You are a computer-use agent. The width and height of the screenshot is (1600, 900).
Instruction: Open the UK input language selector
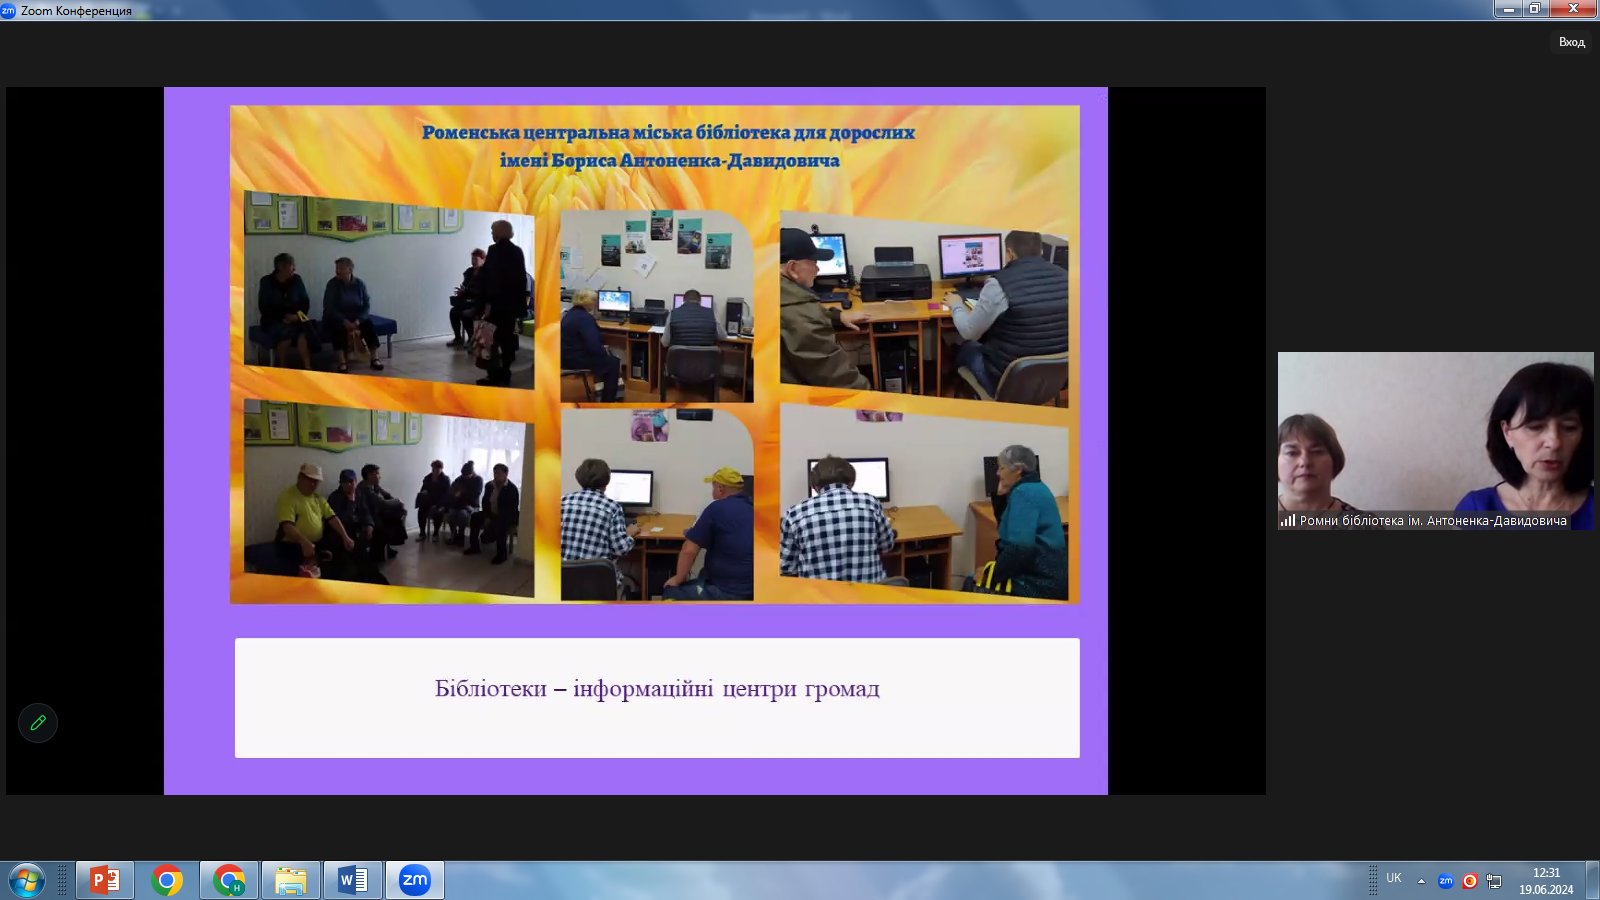tap(1394, 878)
